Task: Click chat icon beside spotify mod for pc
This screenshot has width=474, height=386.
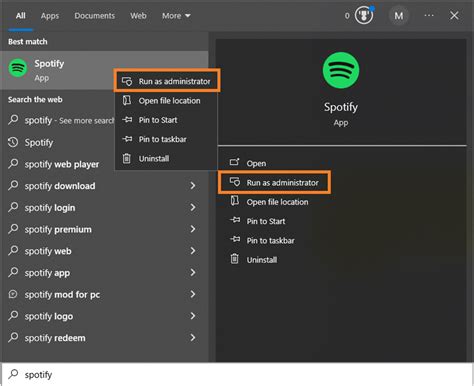Action: pos(13,294)
